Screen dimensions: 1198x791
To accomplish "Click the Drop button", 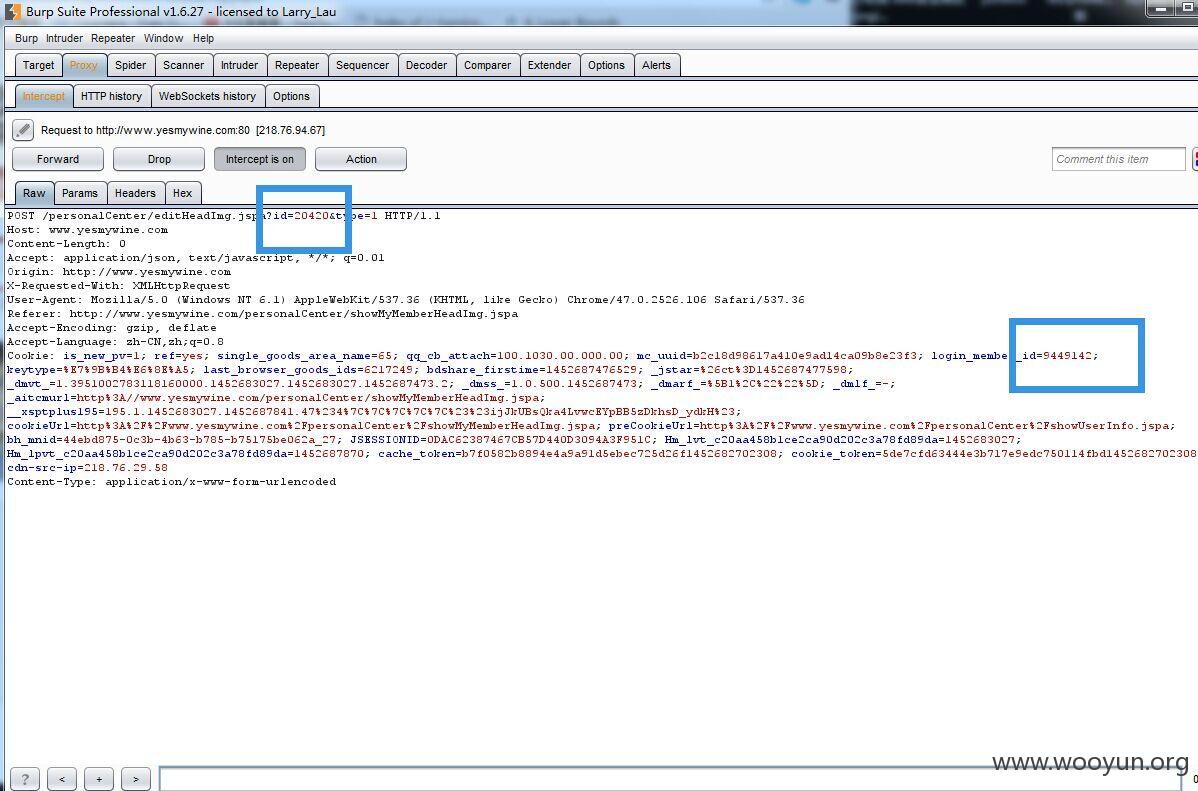I will click(x=159, y=159).
